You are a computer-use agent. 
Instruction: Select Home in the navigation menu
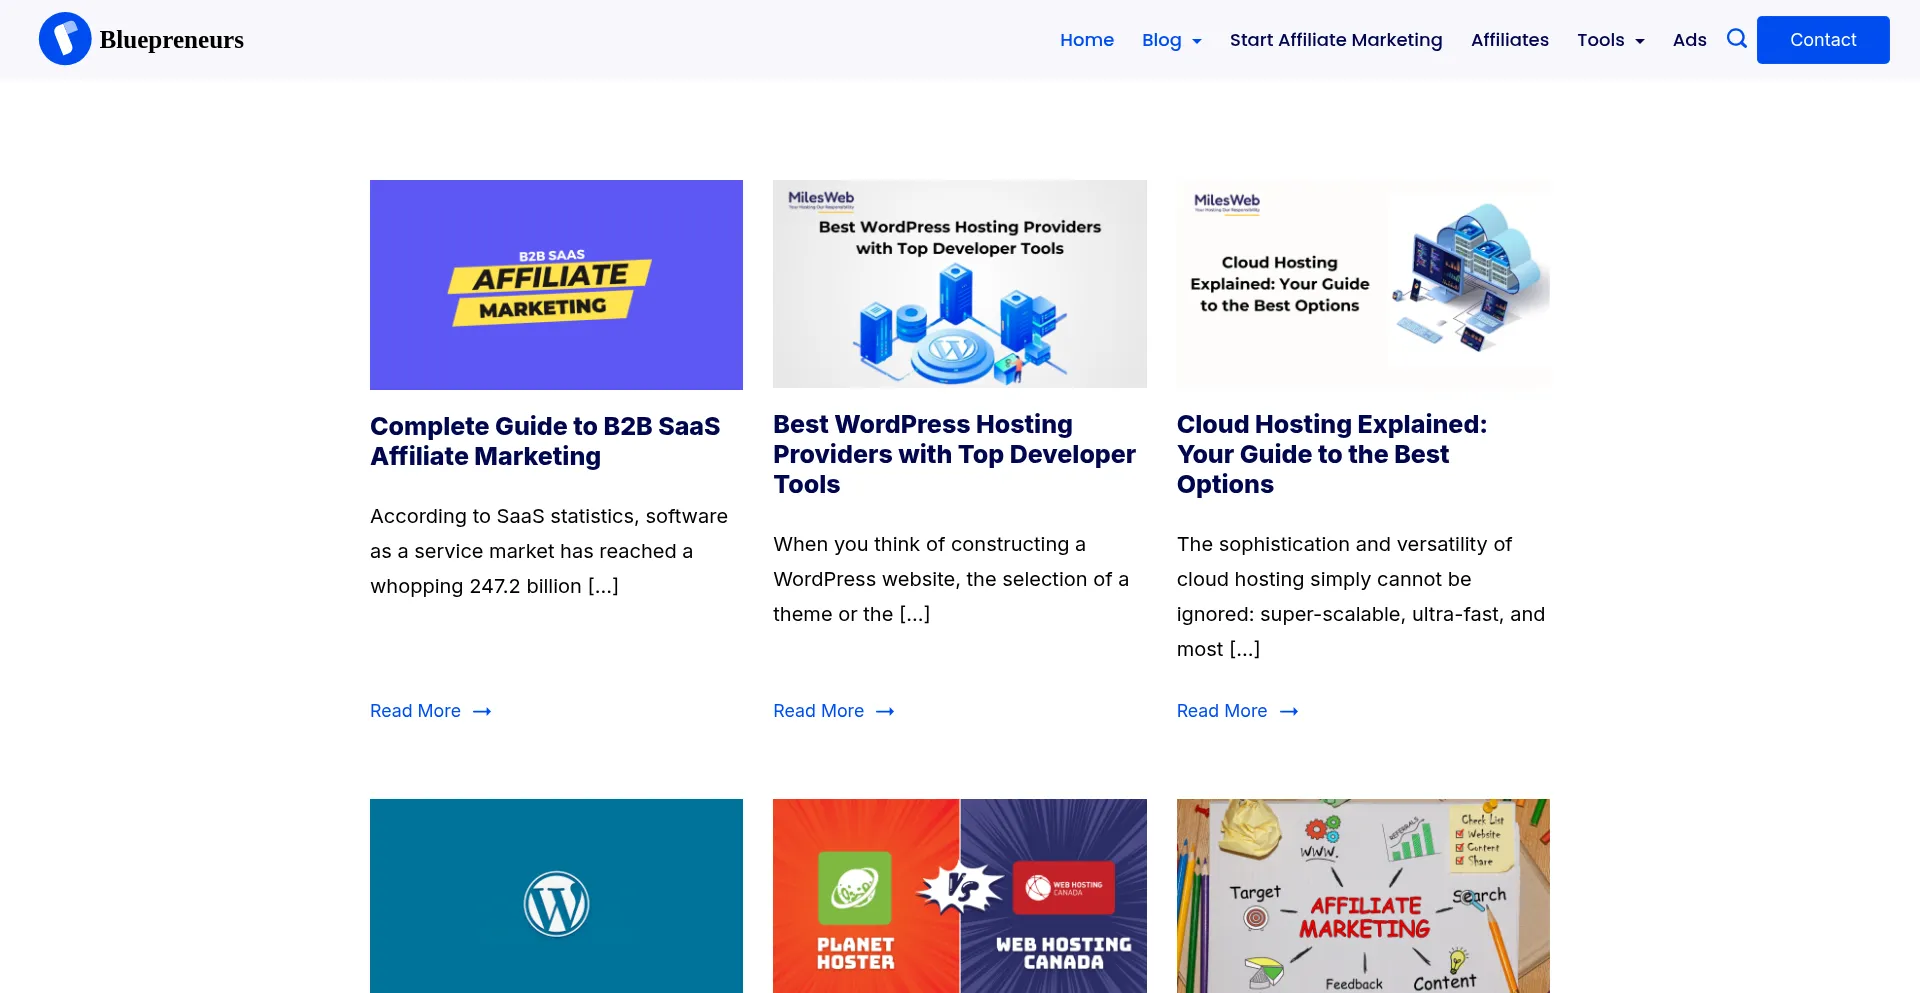click(1087, 40)
